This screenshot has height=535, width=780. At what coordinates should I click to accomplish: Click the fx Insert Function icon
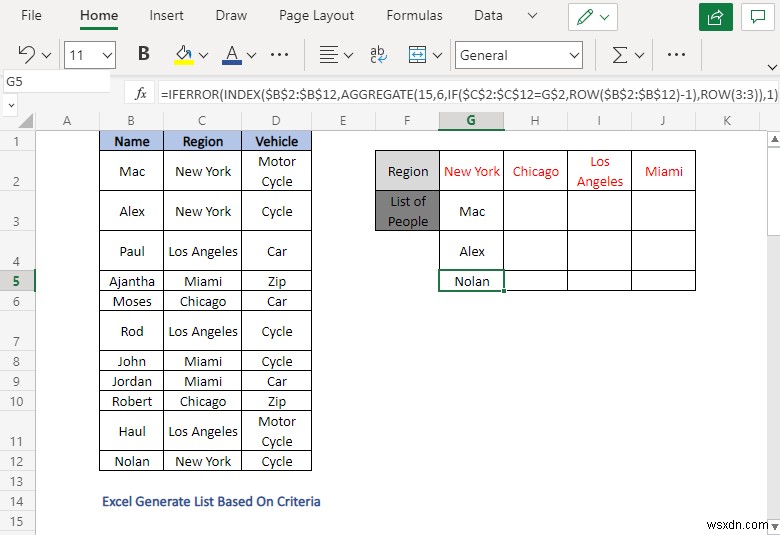coord(141,94)
